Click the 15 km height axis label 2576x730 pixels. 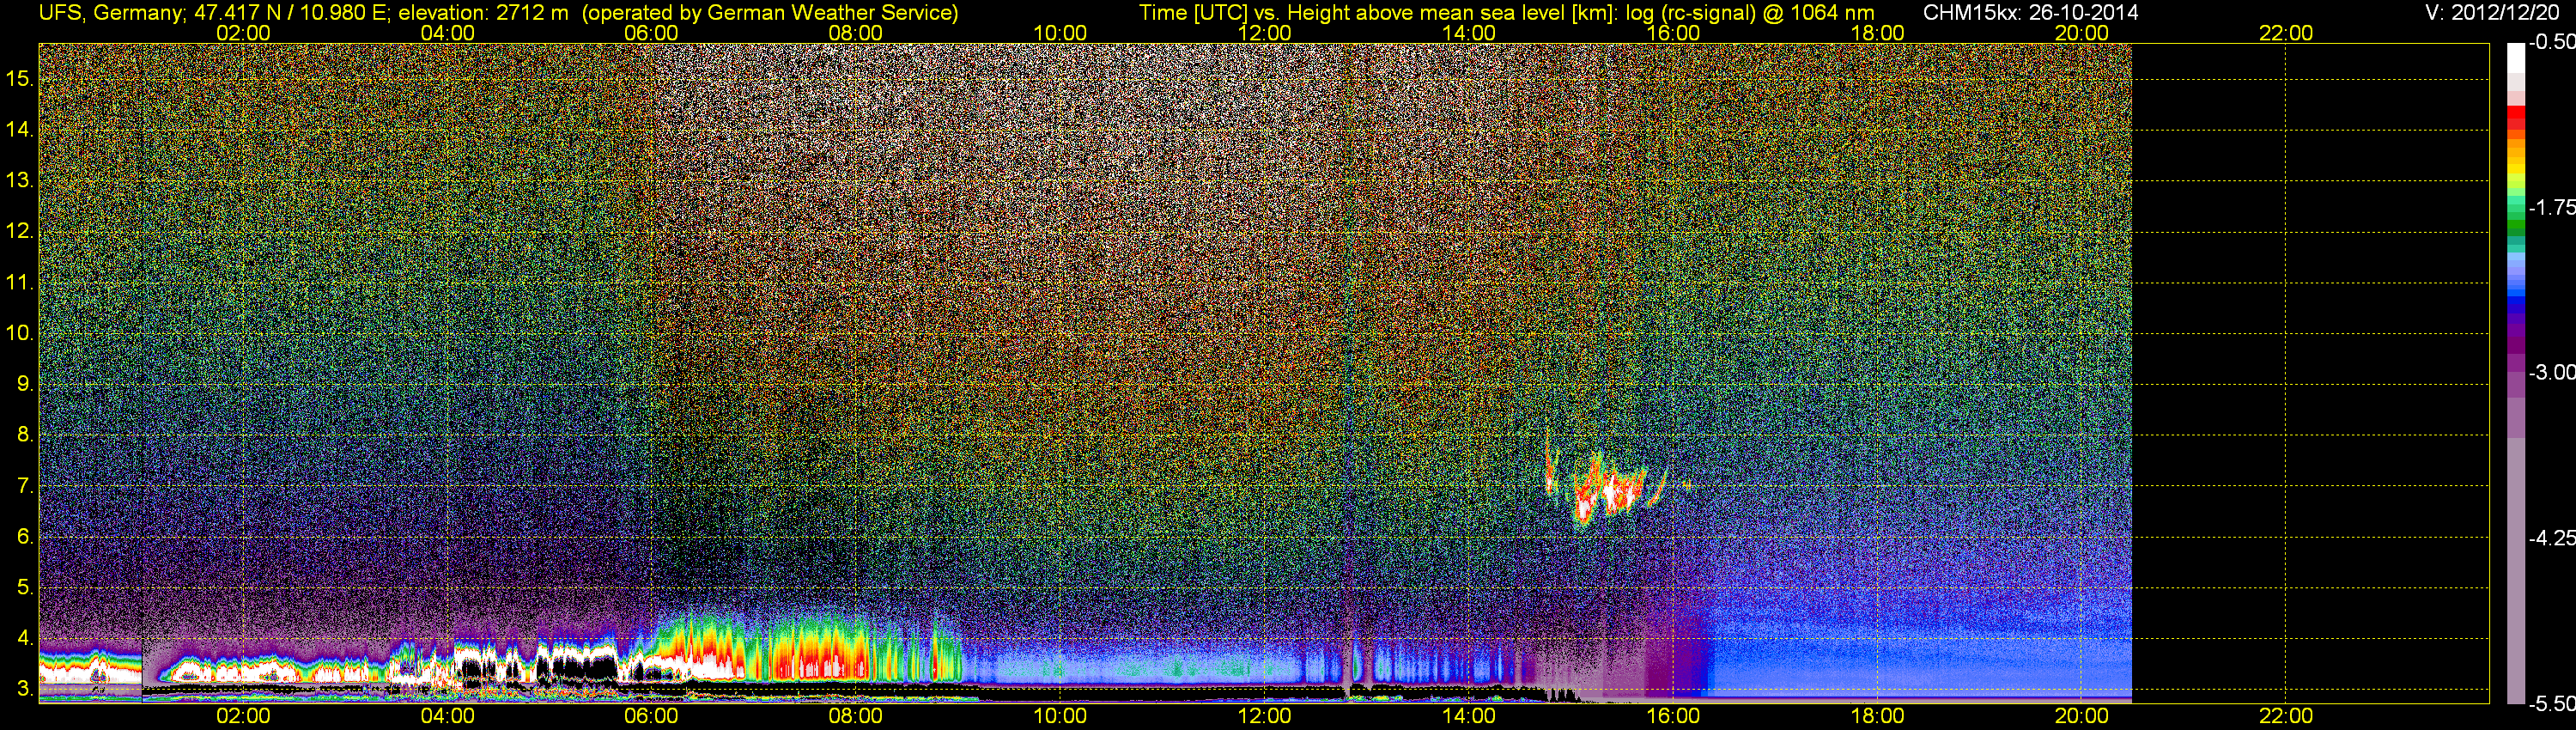coord(20,79)
